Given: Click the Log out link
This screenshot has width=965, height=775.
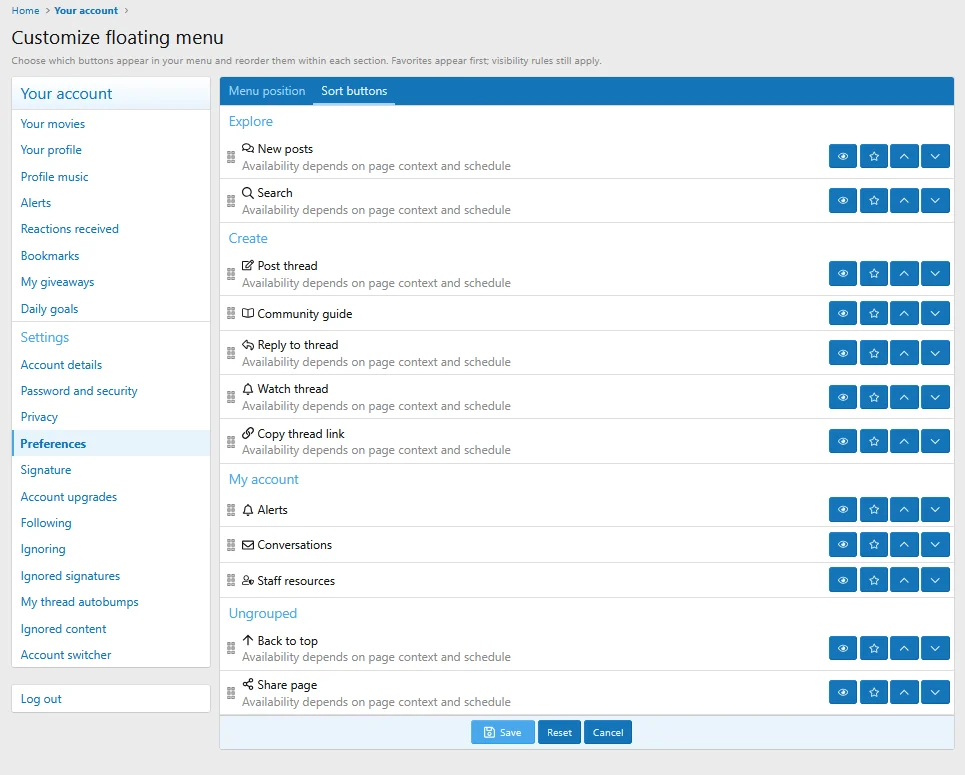Looking at the screenshot, I should (x=111, y=699).
